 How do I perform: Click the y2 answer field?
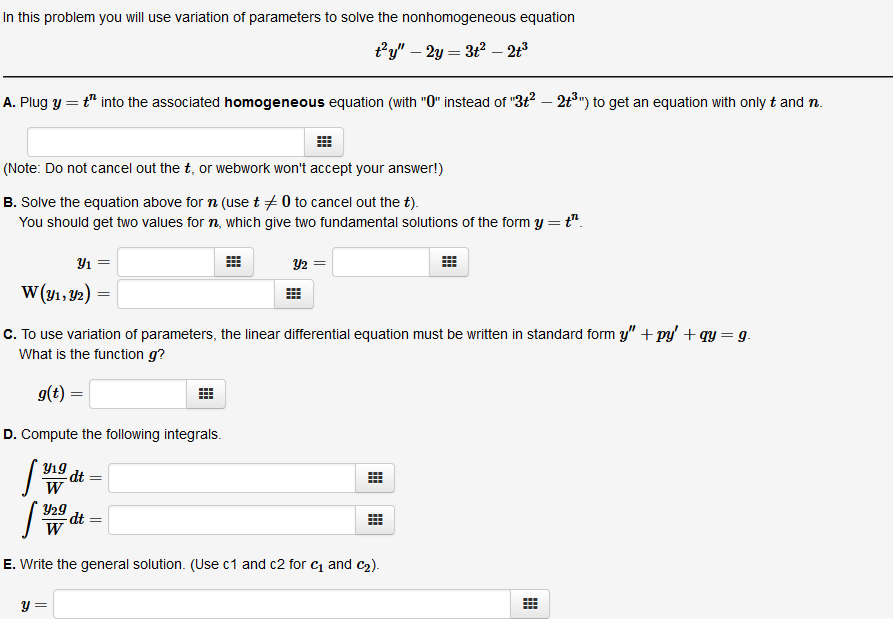pyautogui.click(x=380, y=261)
